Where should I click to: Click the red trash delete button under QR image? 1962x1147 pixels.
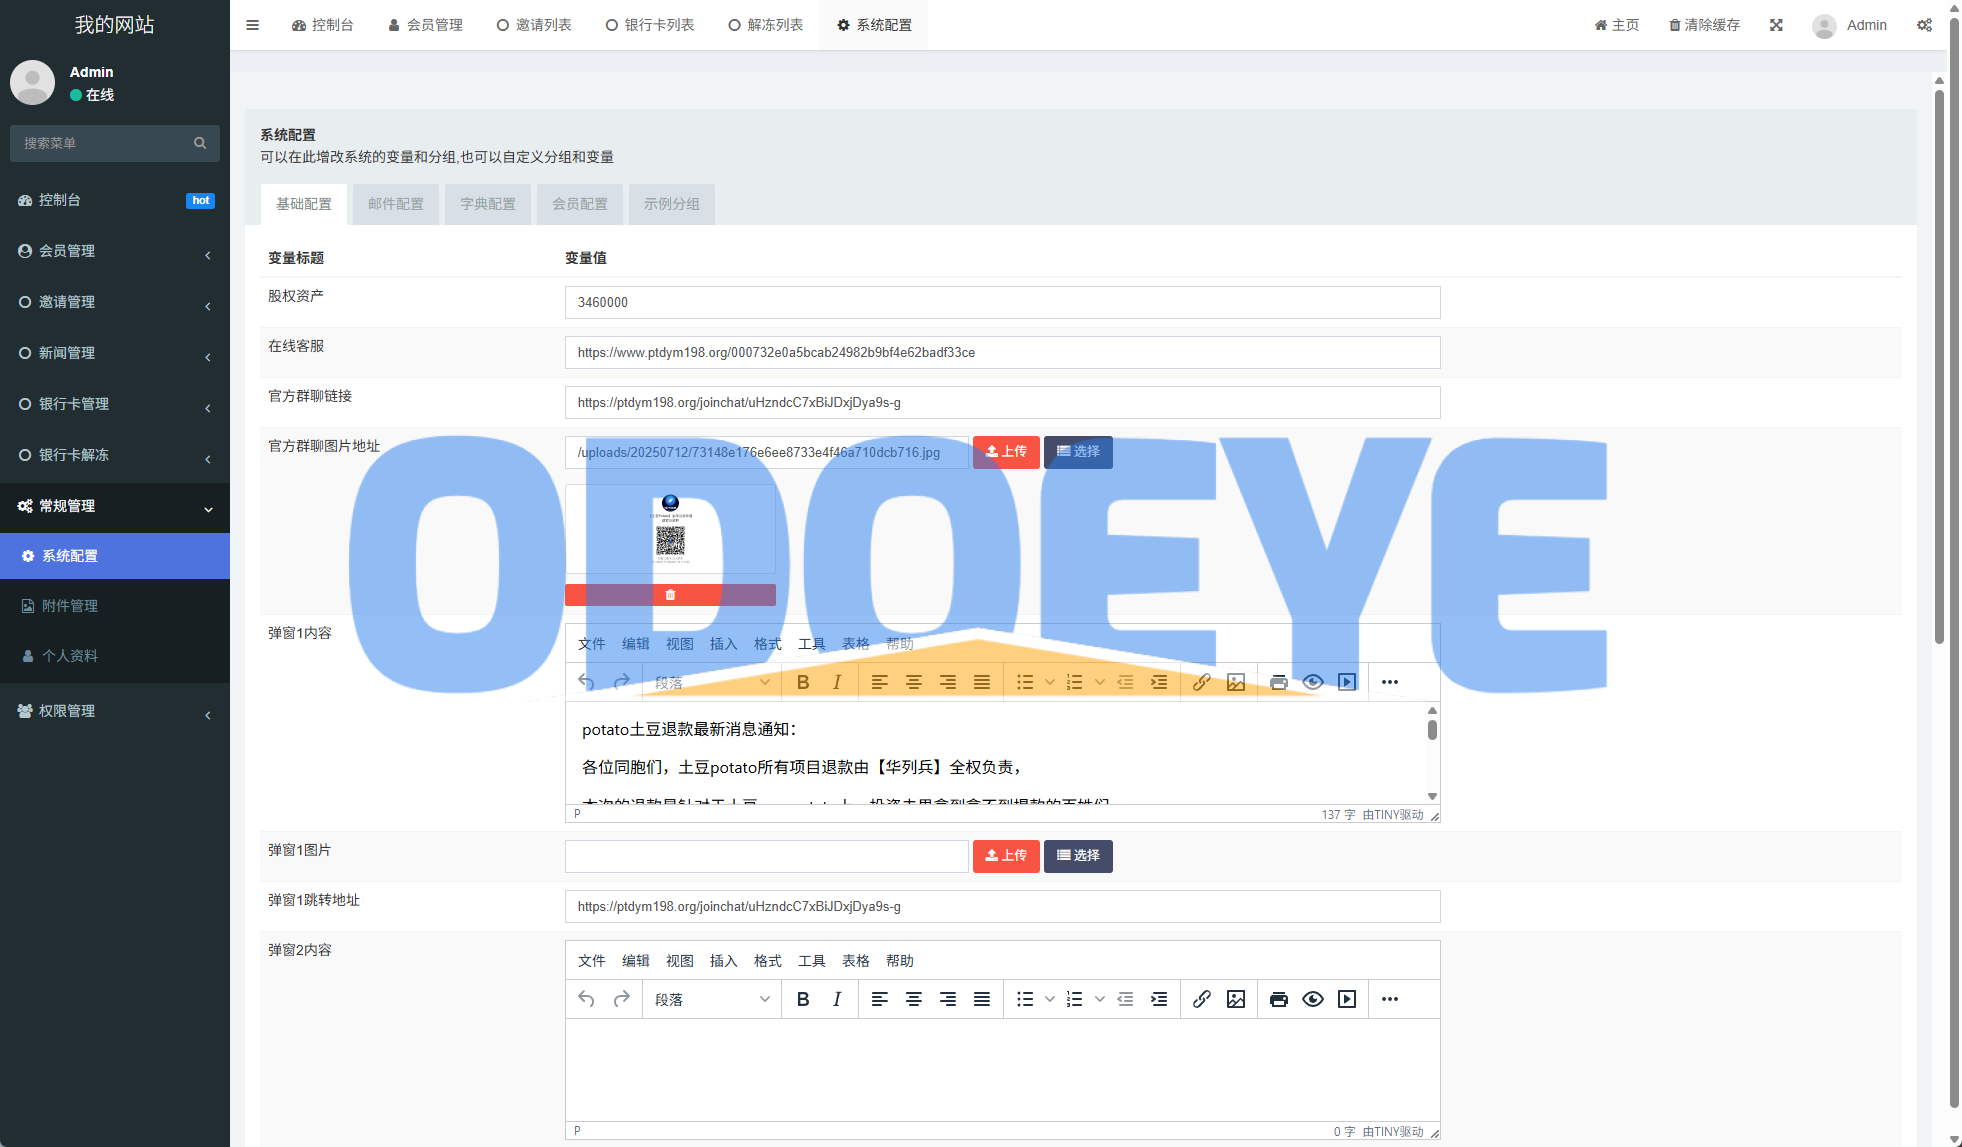(670, 595)
